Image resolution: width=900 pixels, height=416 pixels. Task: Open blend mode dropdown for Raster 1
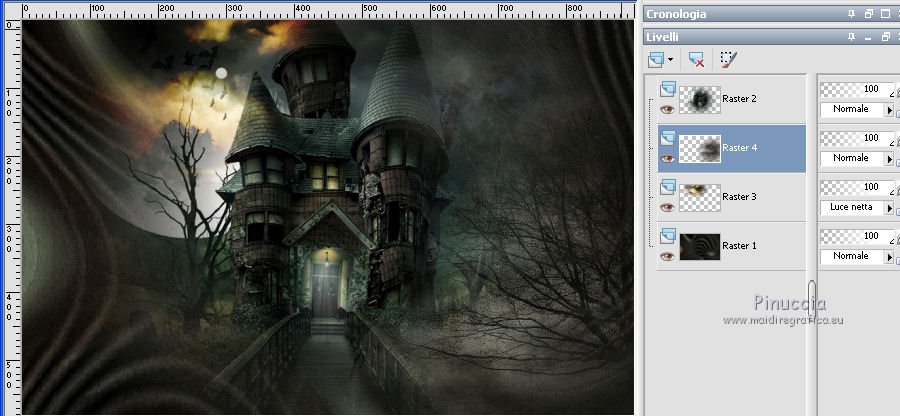[x=890, y=256]
